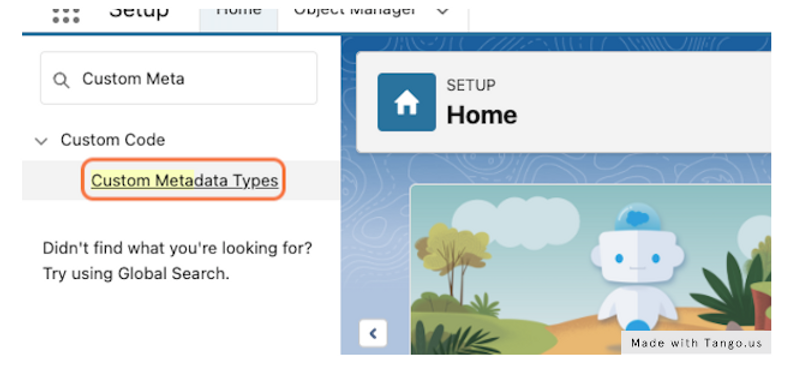Open the Object Manager tab dropdown arrow
This screenshot has height=369, width=790.
(x=442, y=11)
